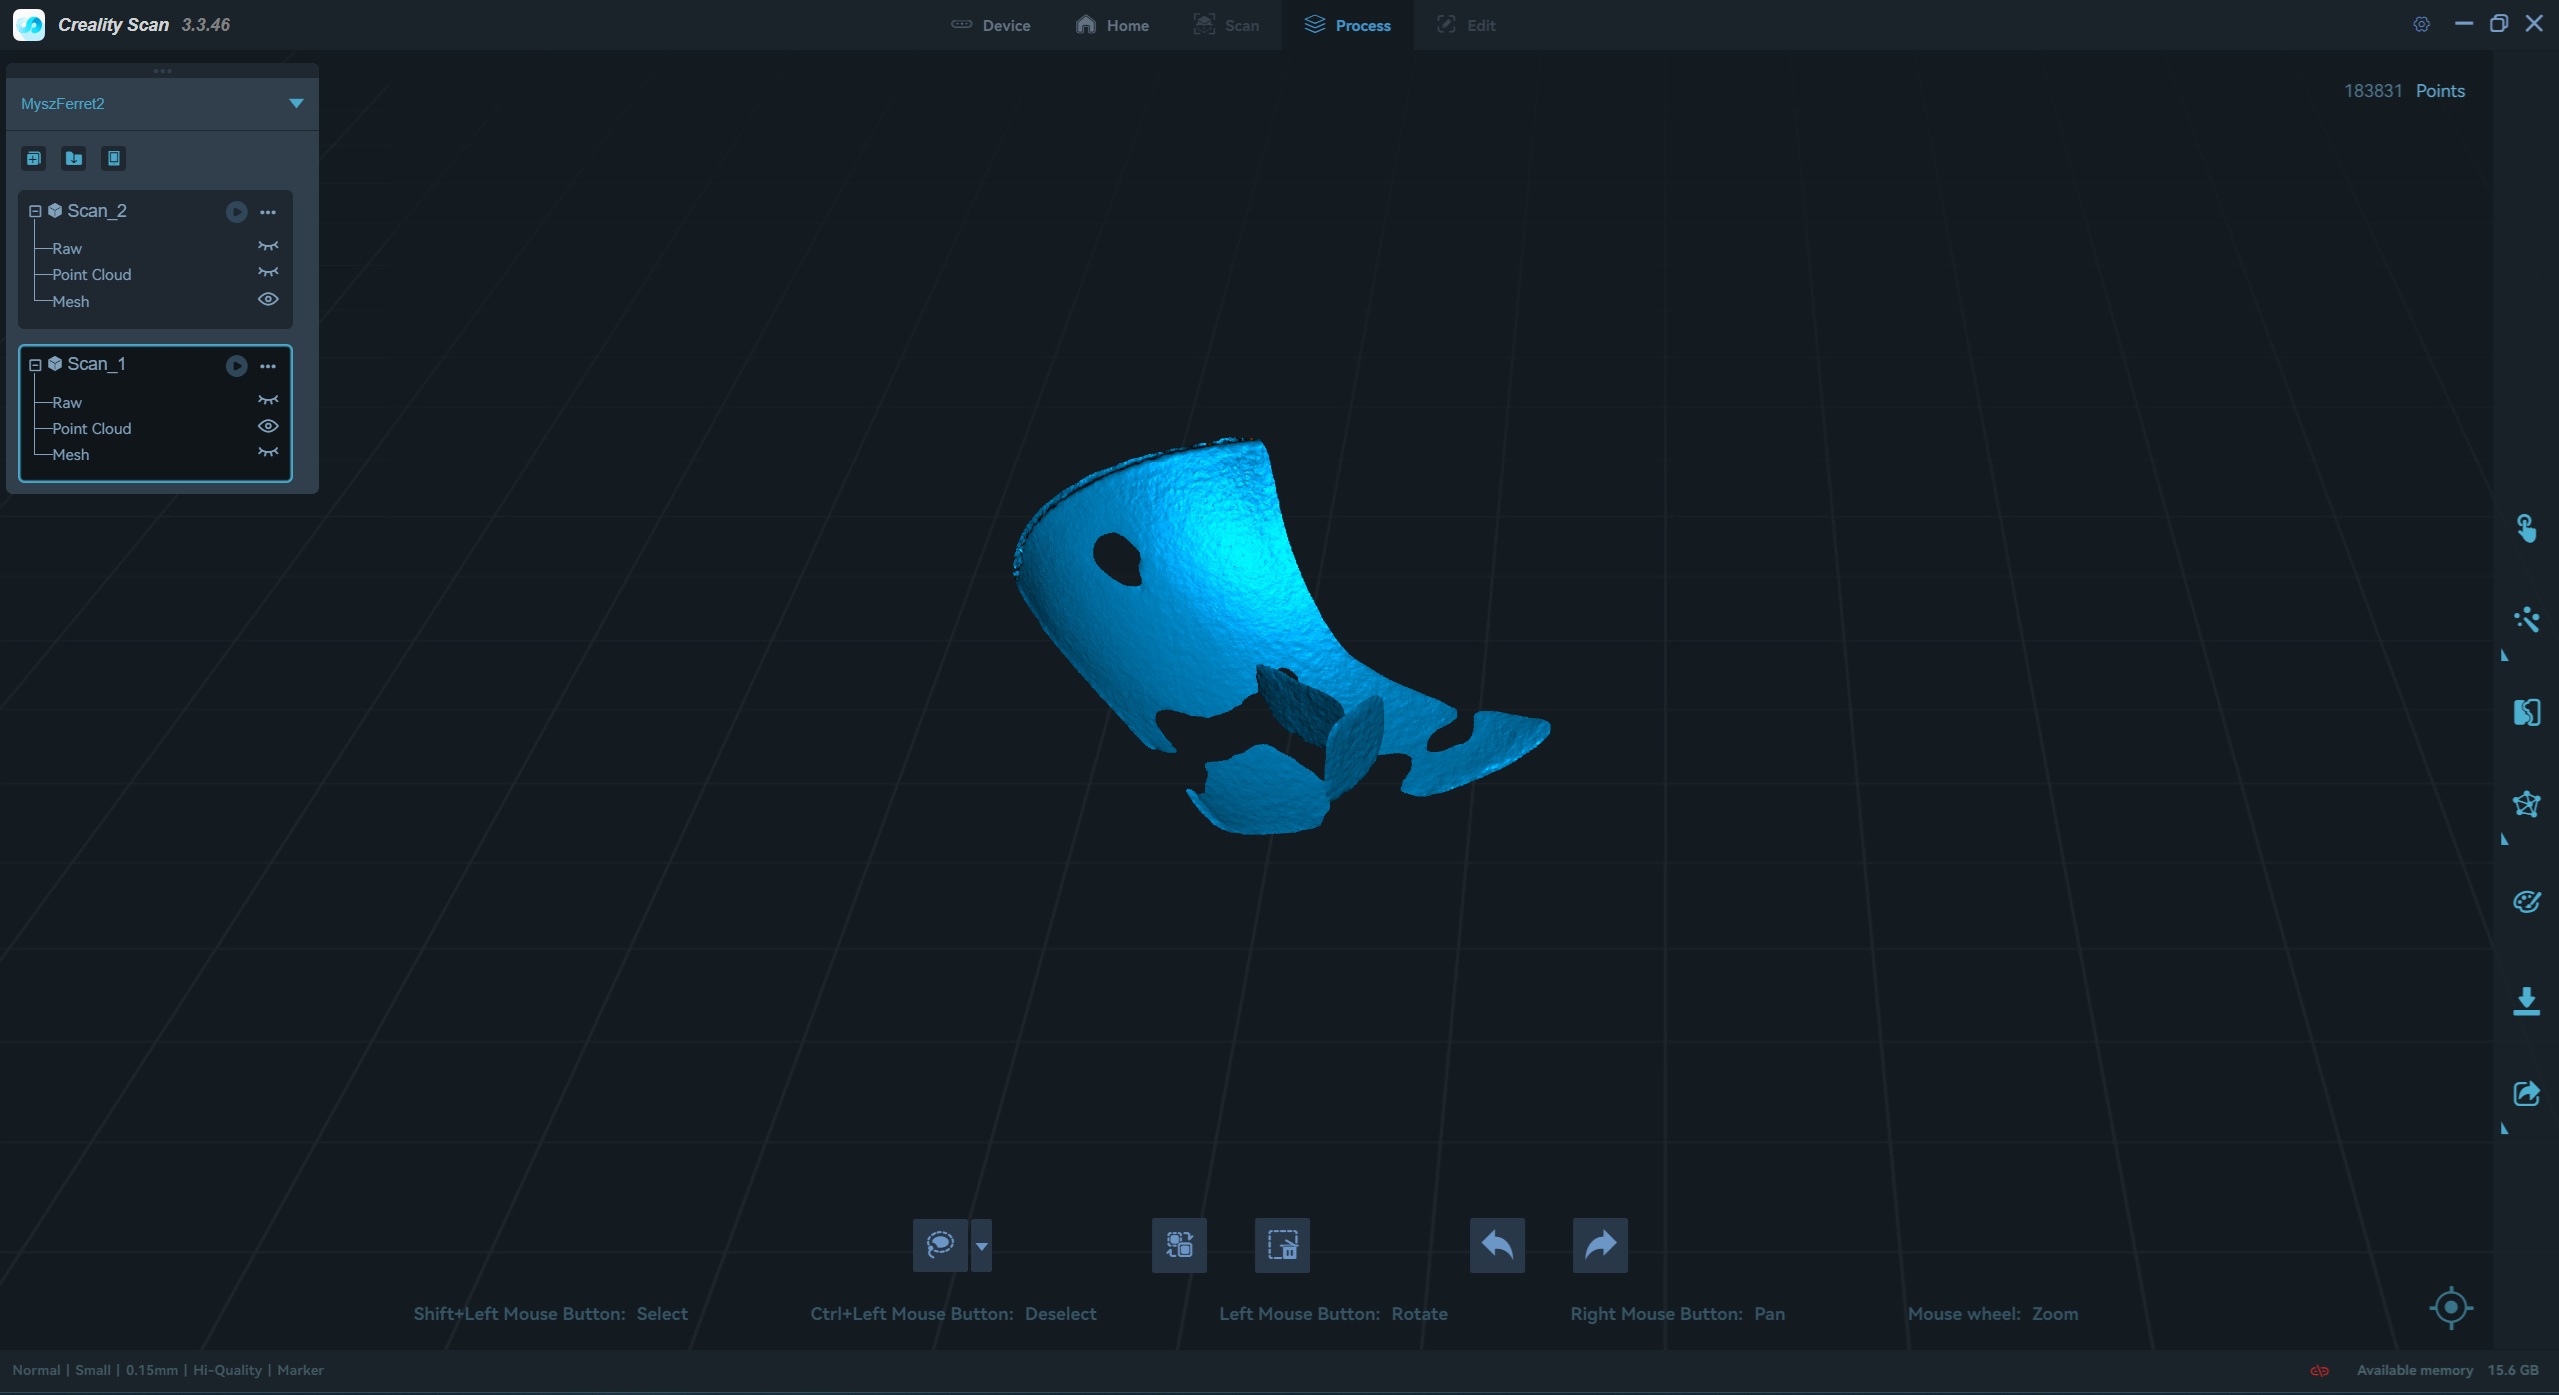Click the redo arrow button
The height and width of the screenshot is (1395, 2559).
(1599, 1245)
